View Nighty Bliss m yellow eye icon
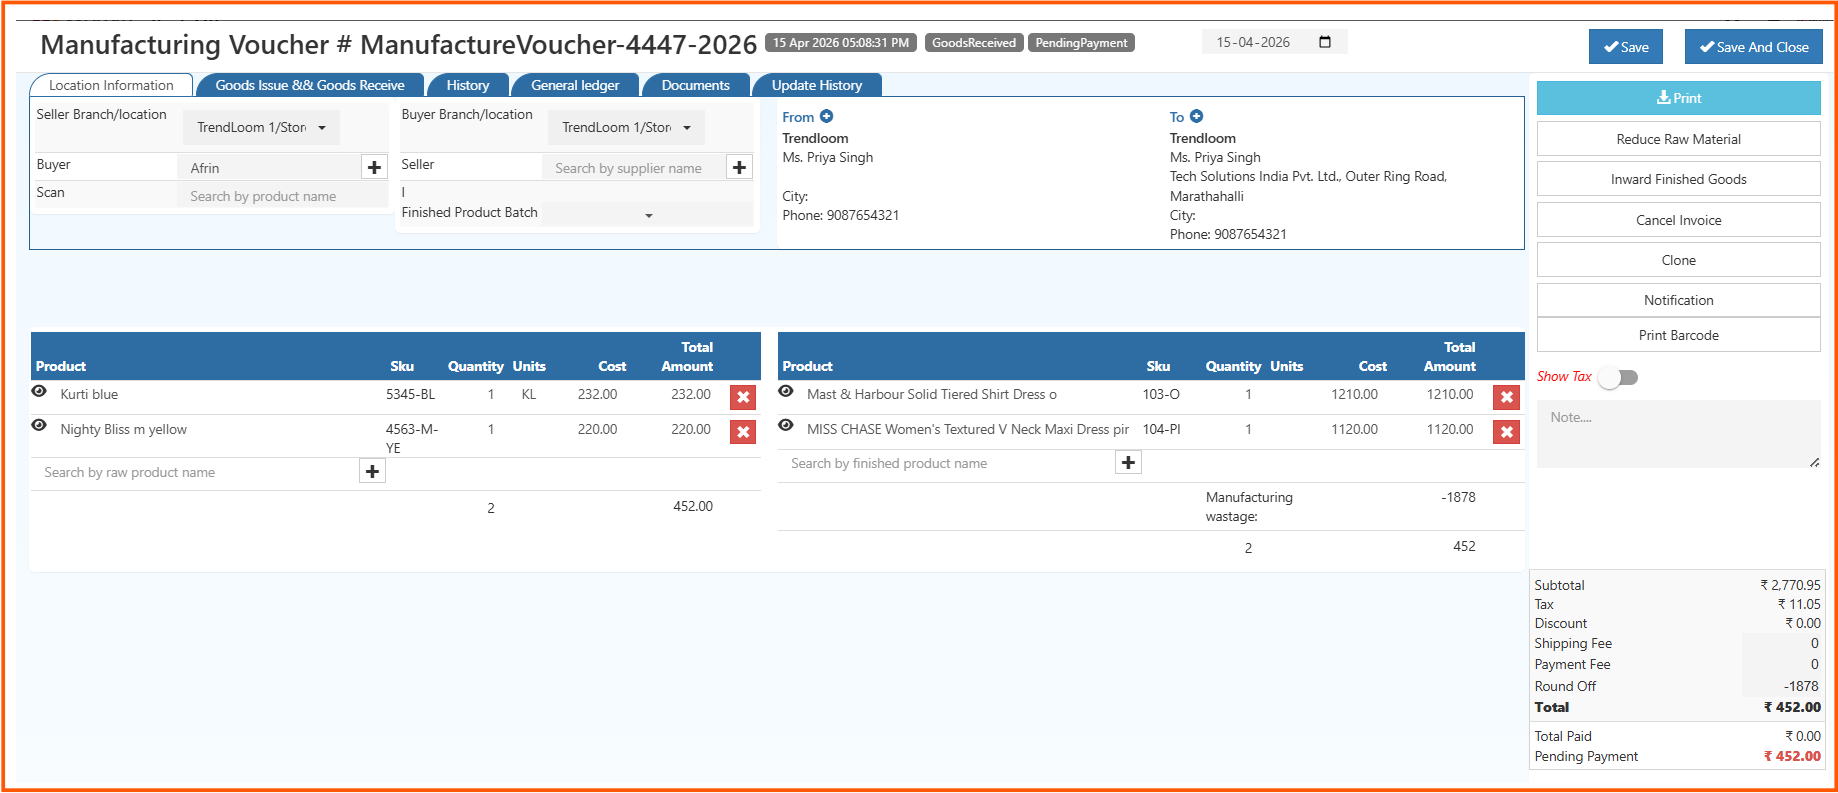 [x=39, y=426]
